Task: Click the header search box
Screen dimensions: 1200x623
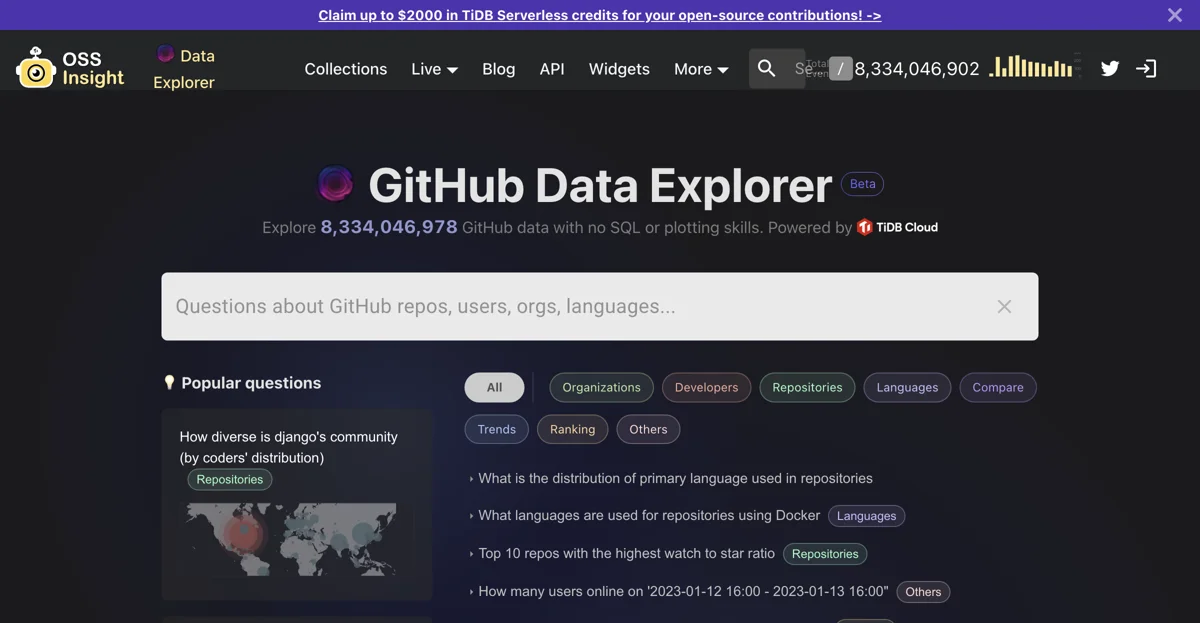Action: coord(777,68)
